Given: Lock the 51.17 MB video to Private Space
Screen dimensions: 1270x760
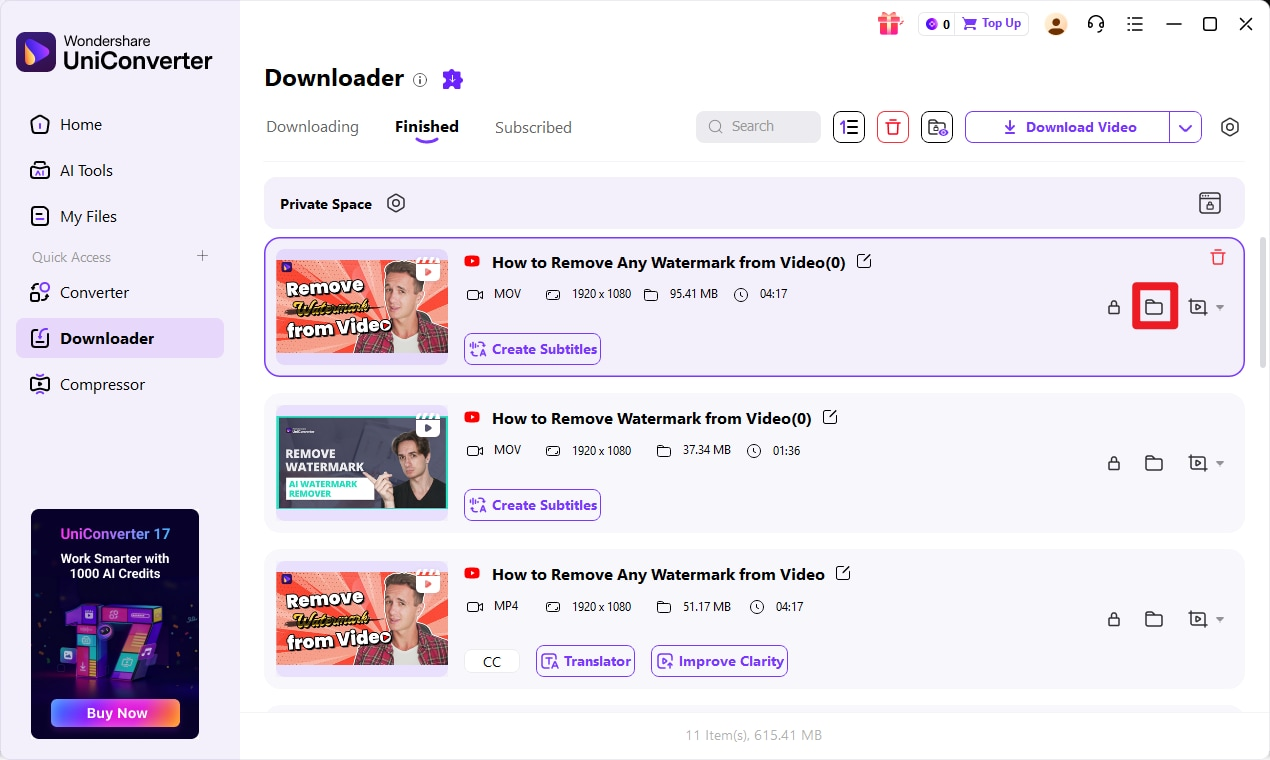Looking at the screenshot, I should click(x=1114, y=619).
